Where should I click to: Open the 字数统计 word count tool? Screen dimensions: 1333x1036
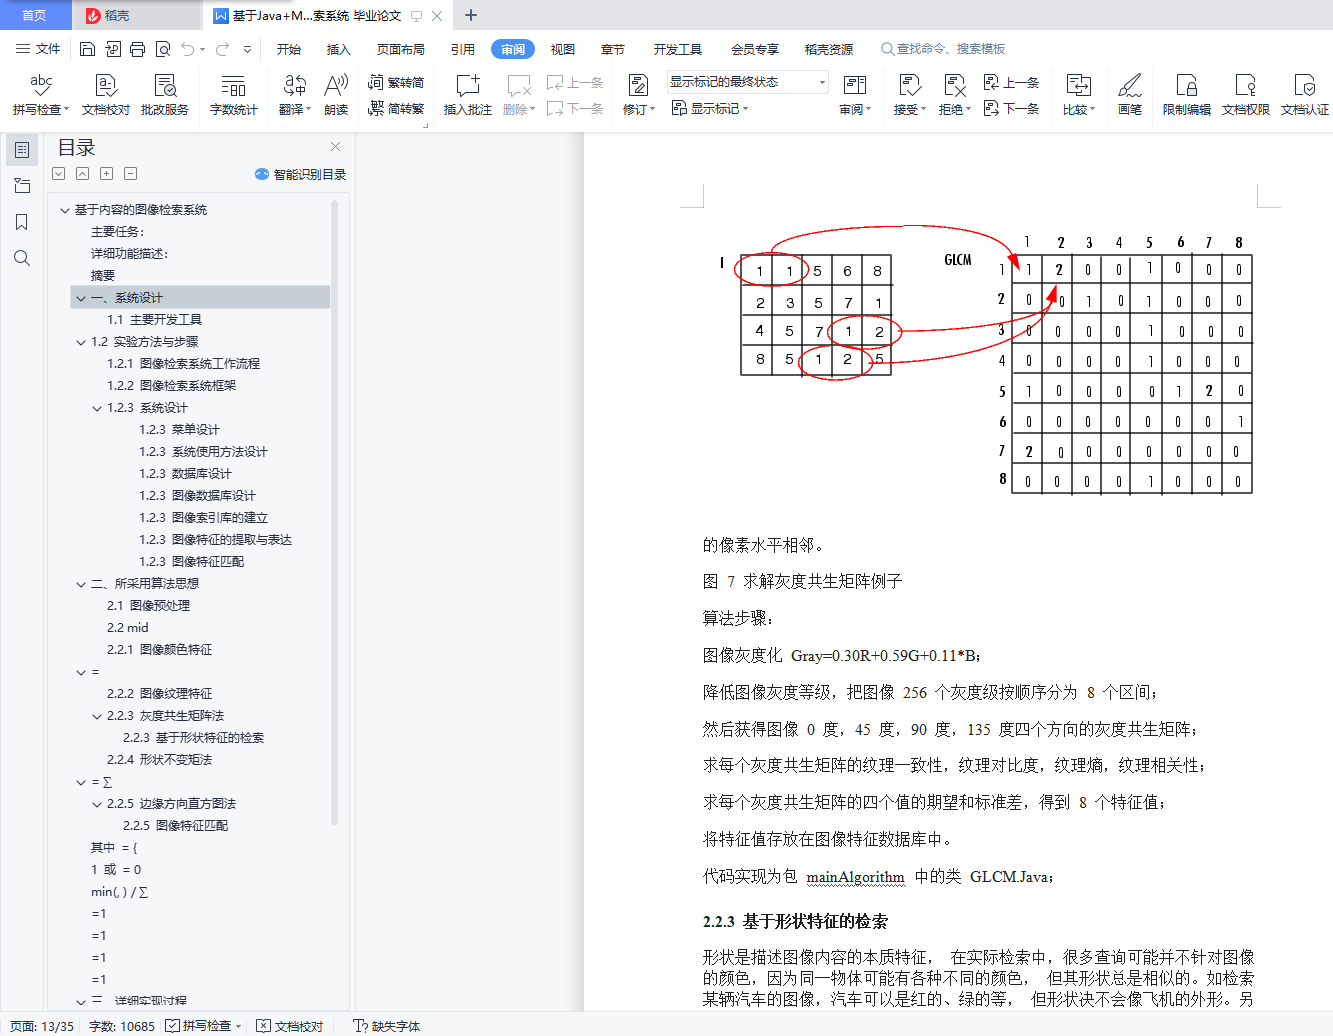pyautogui.click(x=233, y=95)
